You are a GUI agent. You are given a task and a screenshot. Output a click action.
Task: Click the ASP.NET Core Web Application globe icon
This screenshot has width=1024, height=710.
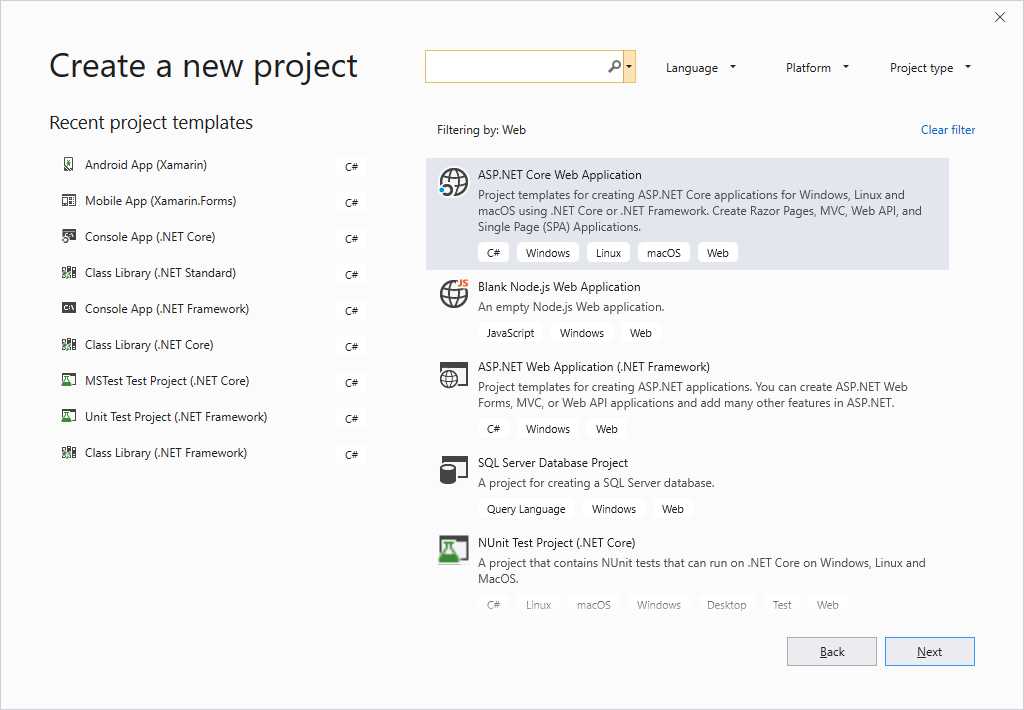[453, 183]
